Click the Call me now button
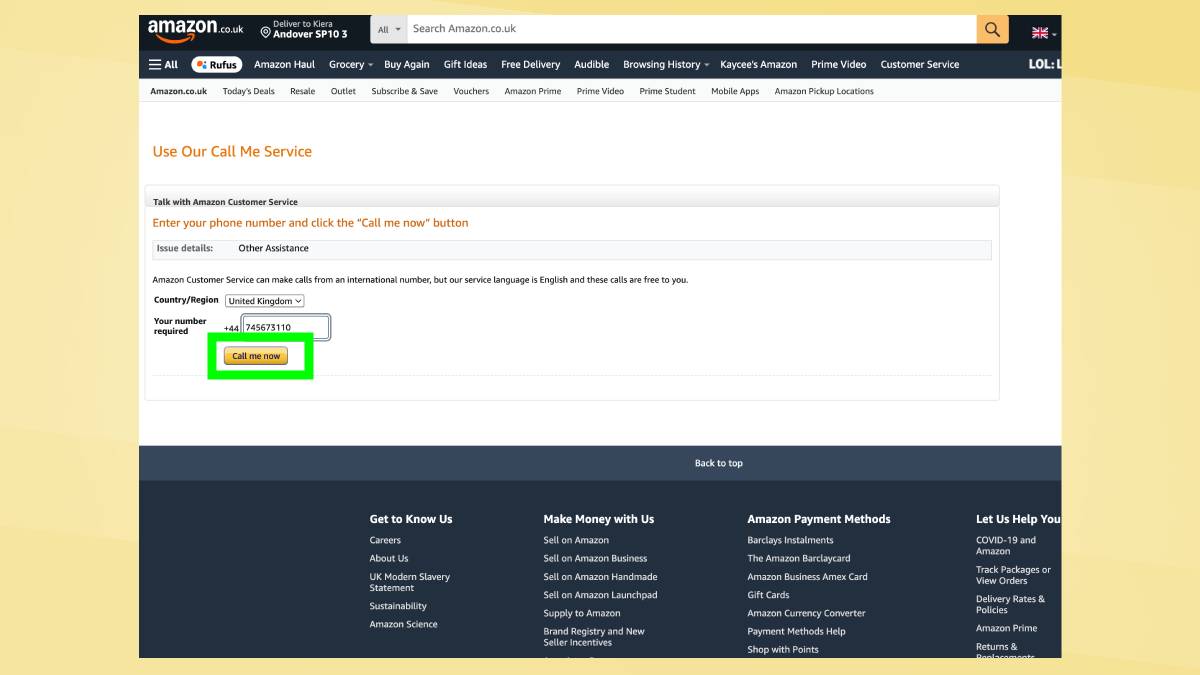The height and width of the screenshot is (675, 1200). point(257,355)
